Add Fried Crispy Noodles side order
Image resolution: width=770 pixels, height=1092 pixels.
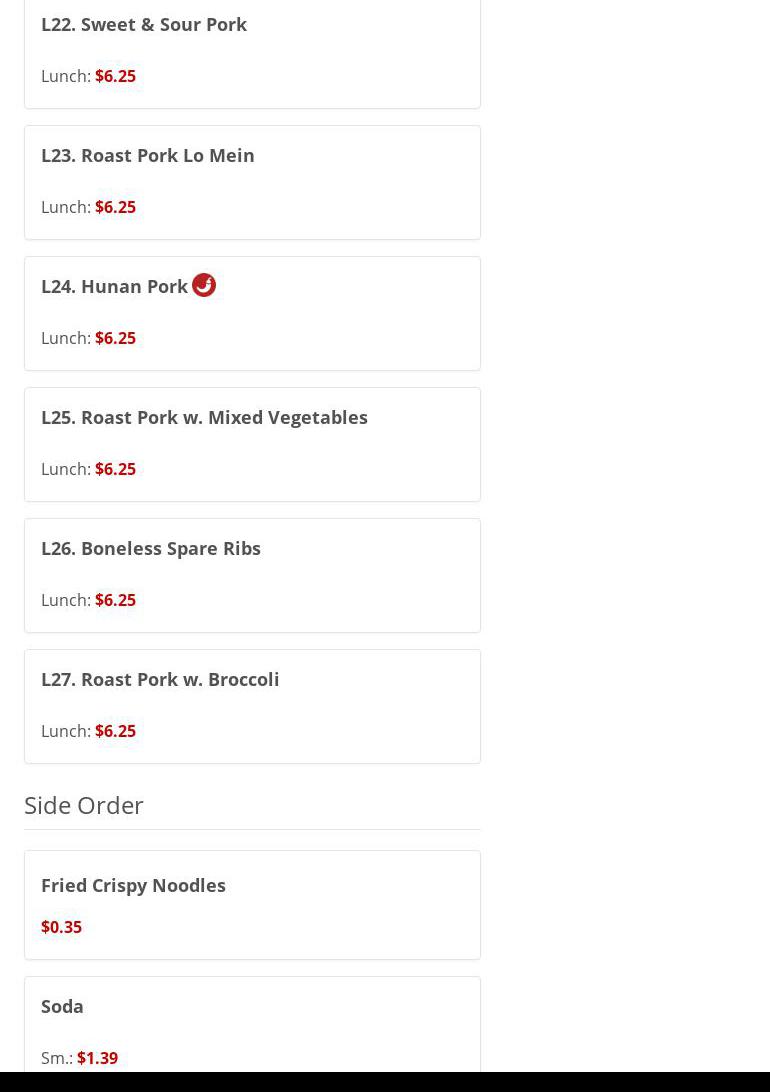coord(133,885)
